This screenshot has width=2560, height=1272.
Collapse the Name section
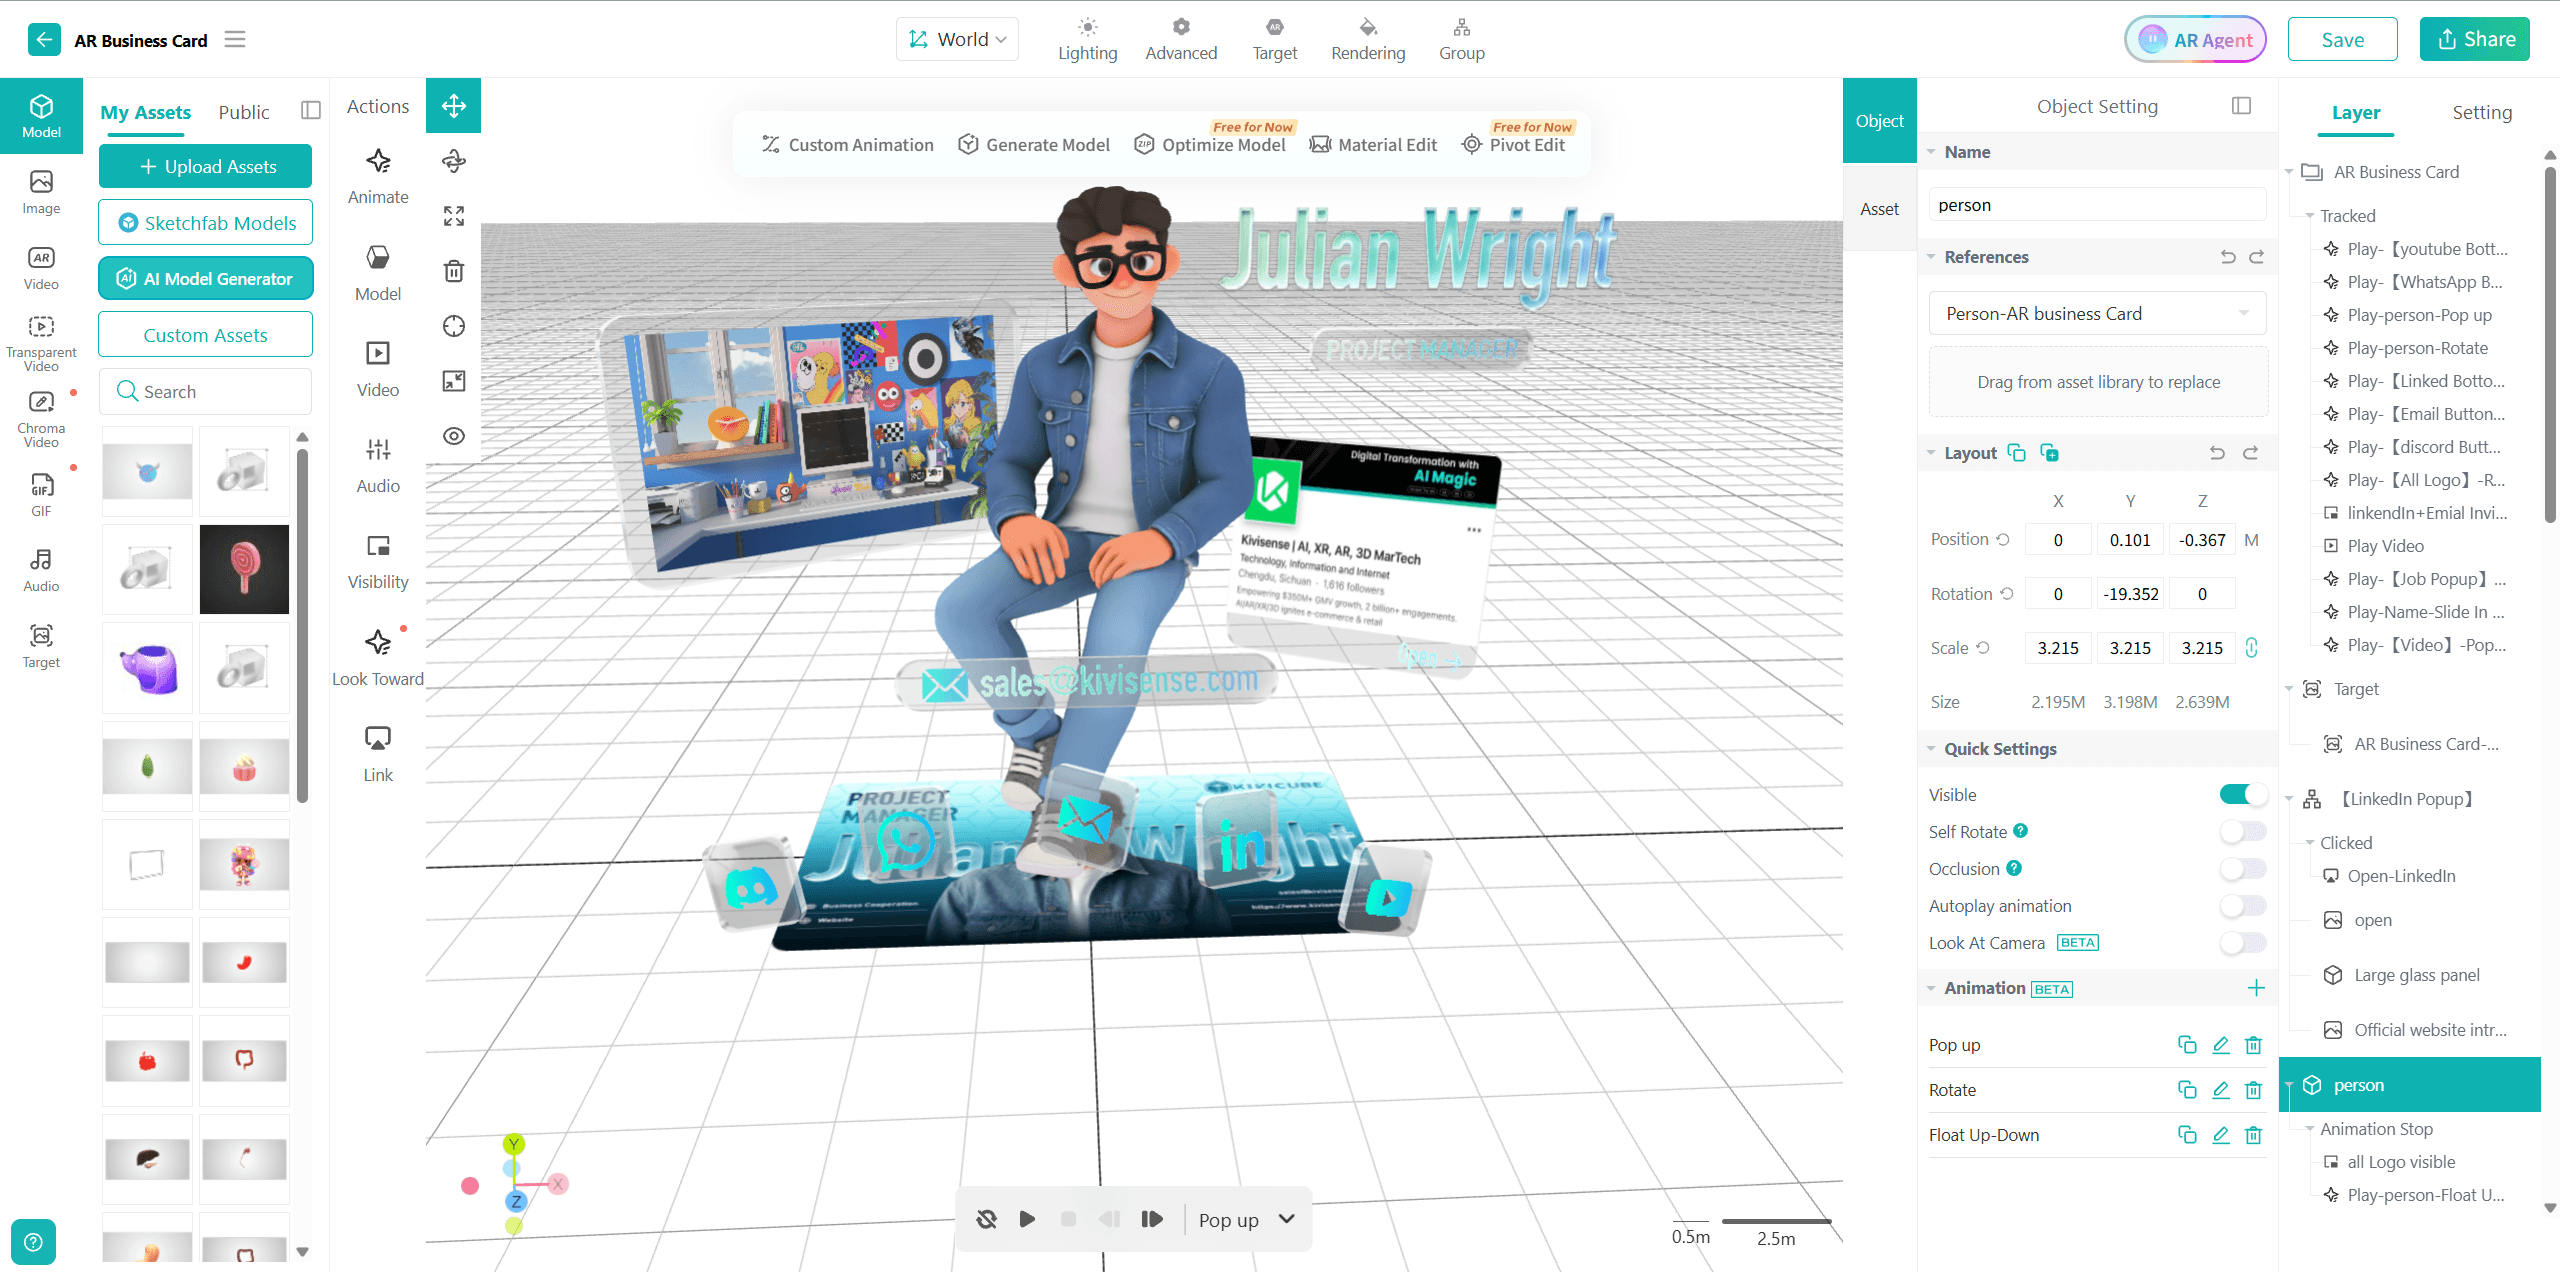1931,152
